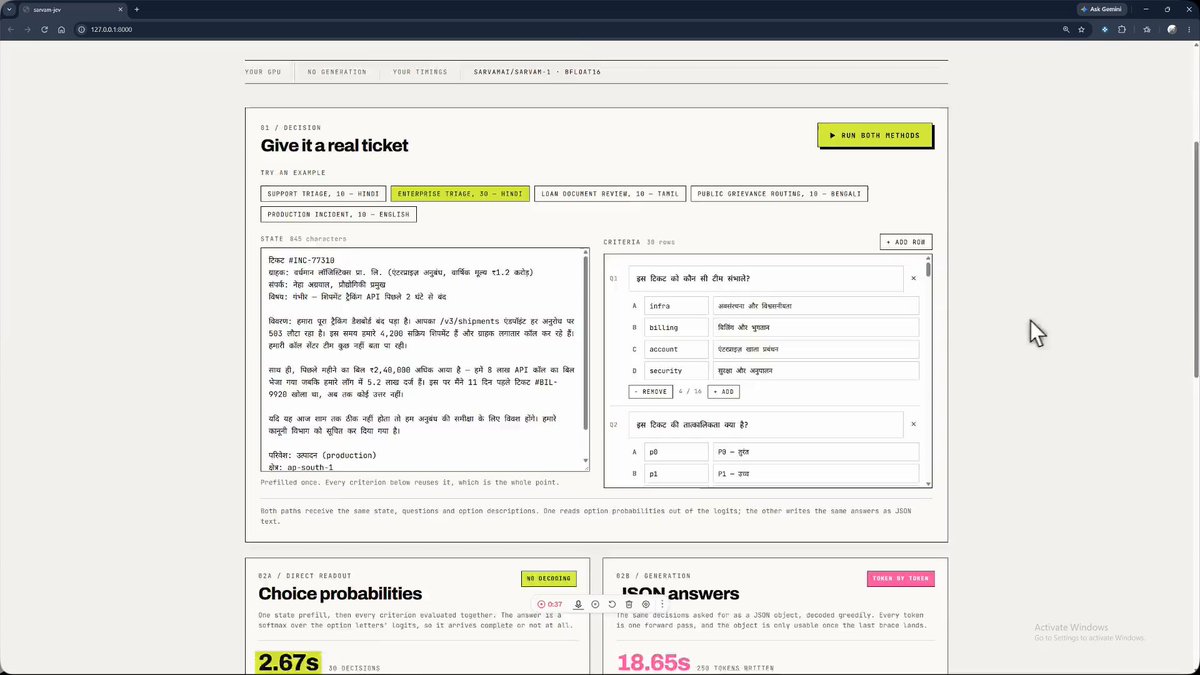Reload the page in the browser toolbar
1200x675 pixels.
[45, 29]
